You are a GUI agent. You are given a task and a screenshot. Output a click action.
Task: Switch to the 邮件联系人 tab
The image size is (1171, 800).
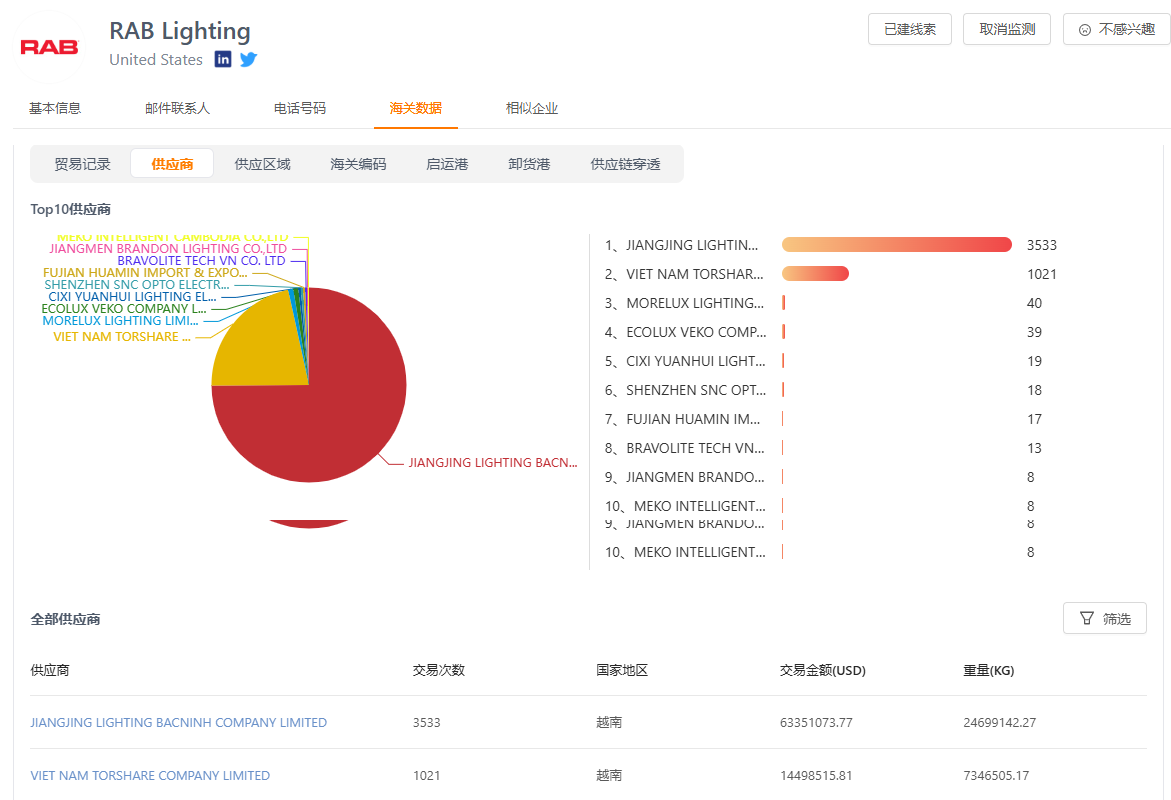(178, 108)
